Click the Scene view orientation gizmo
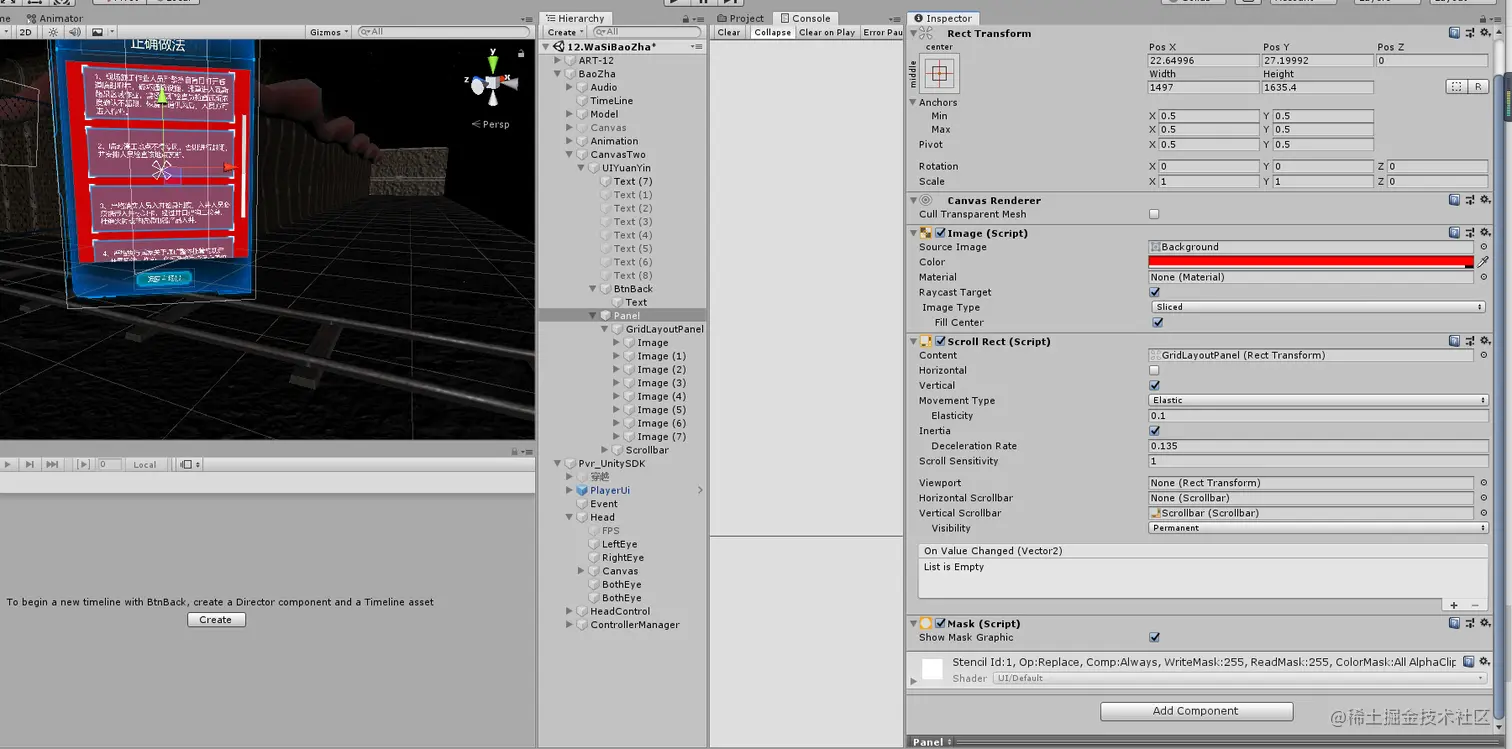This screenshot has width=1512, height=749. [493, 84]
